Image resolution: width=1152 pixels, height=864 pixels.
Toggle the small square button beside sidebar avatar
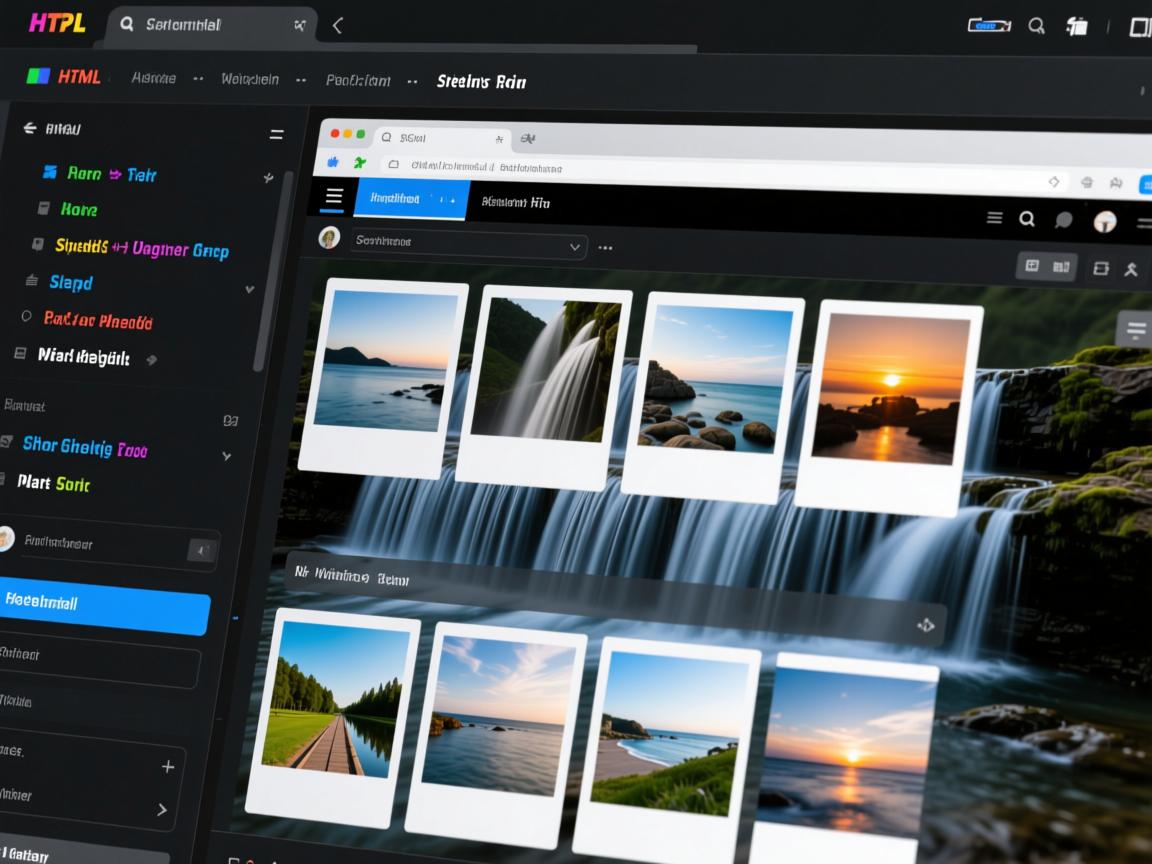(x=202, y=550)
